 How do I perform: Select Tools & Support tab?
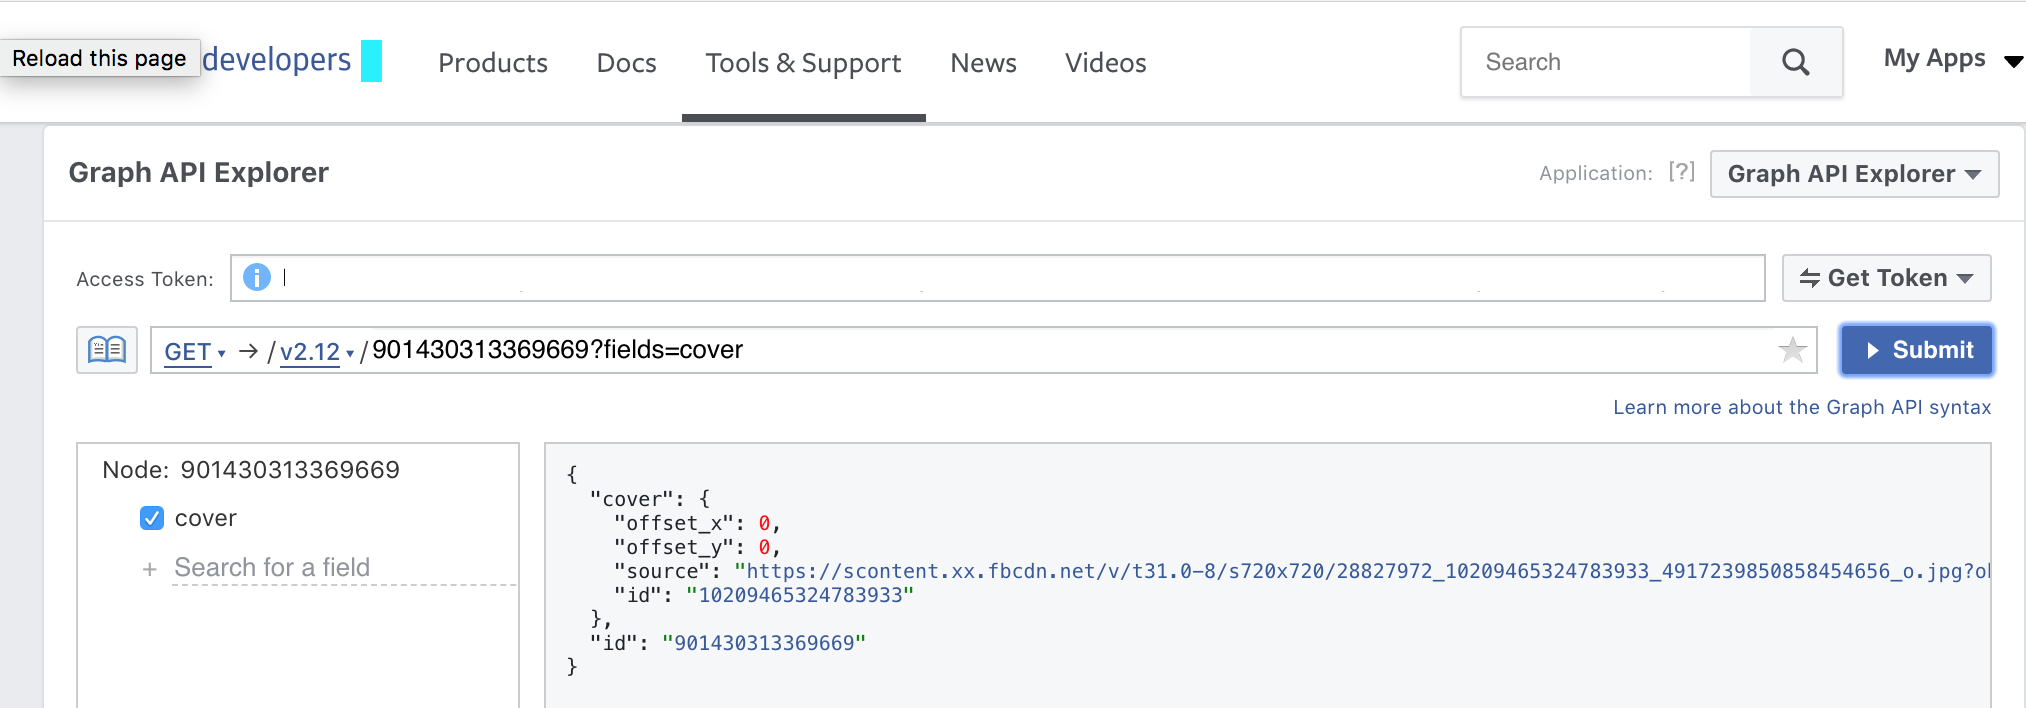tap(803, 63)
